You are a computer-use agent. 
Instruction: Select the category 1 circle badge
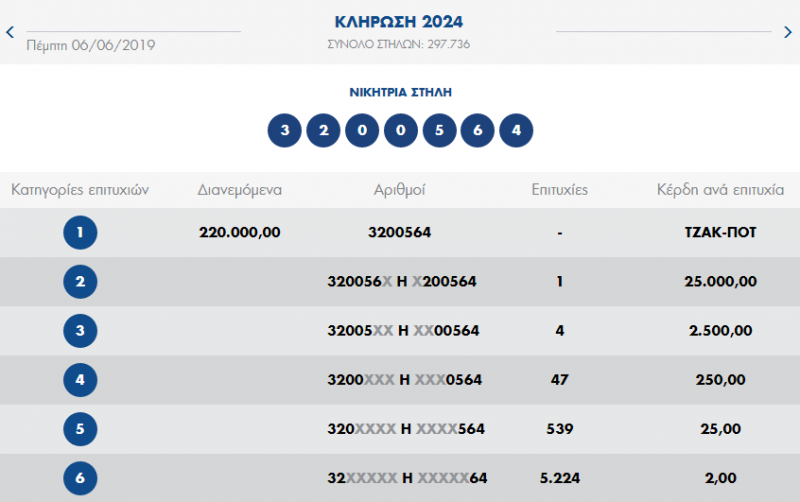coord(80,233)
